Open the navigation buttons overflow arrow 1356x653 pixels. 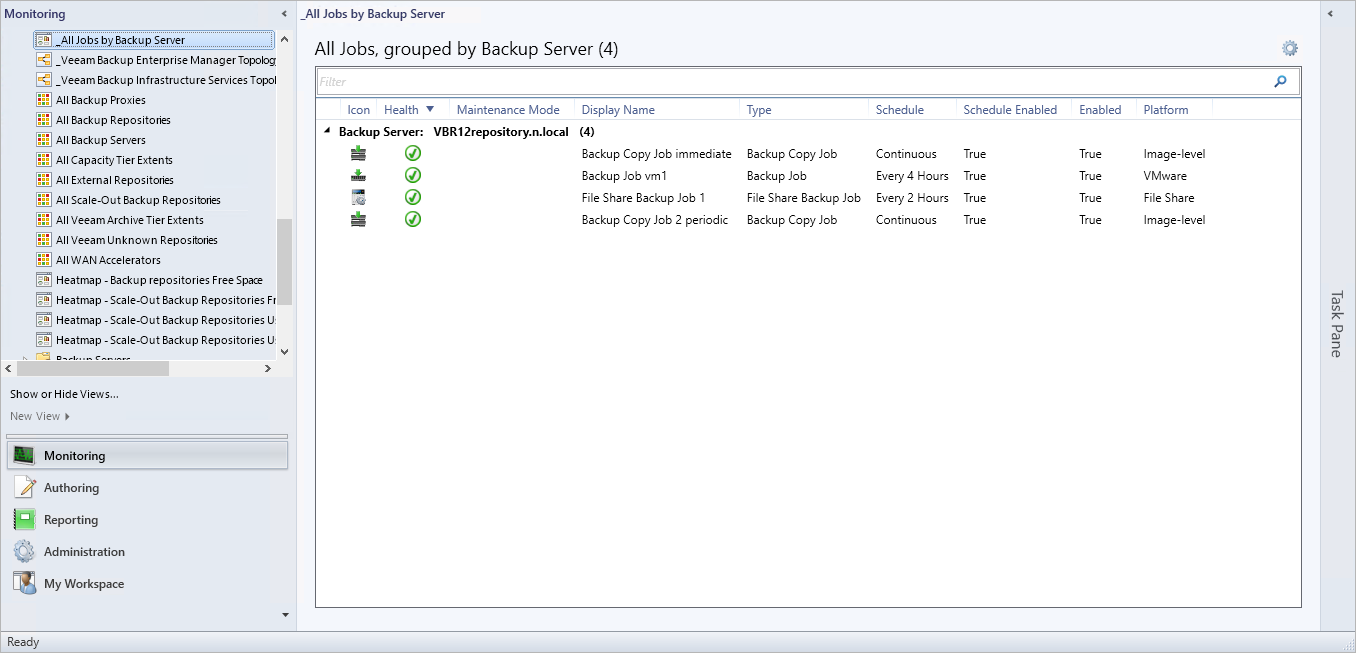click(x=285, y=615)
